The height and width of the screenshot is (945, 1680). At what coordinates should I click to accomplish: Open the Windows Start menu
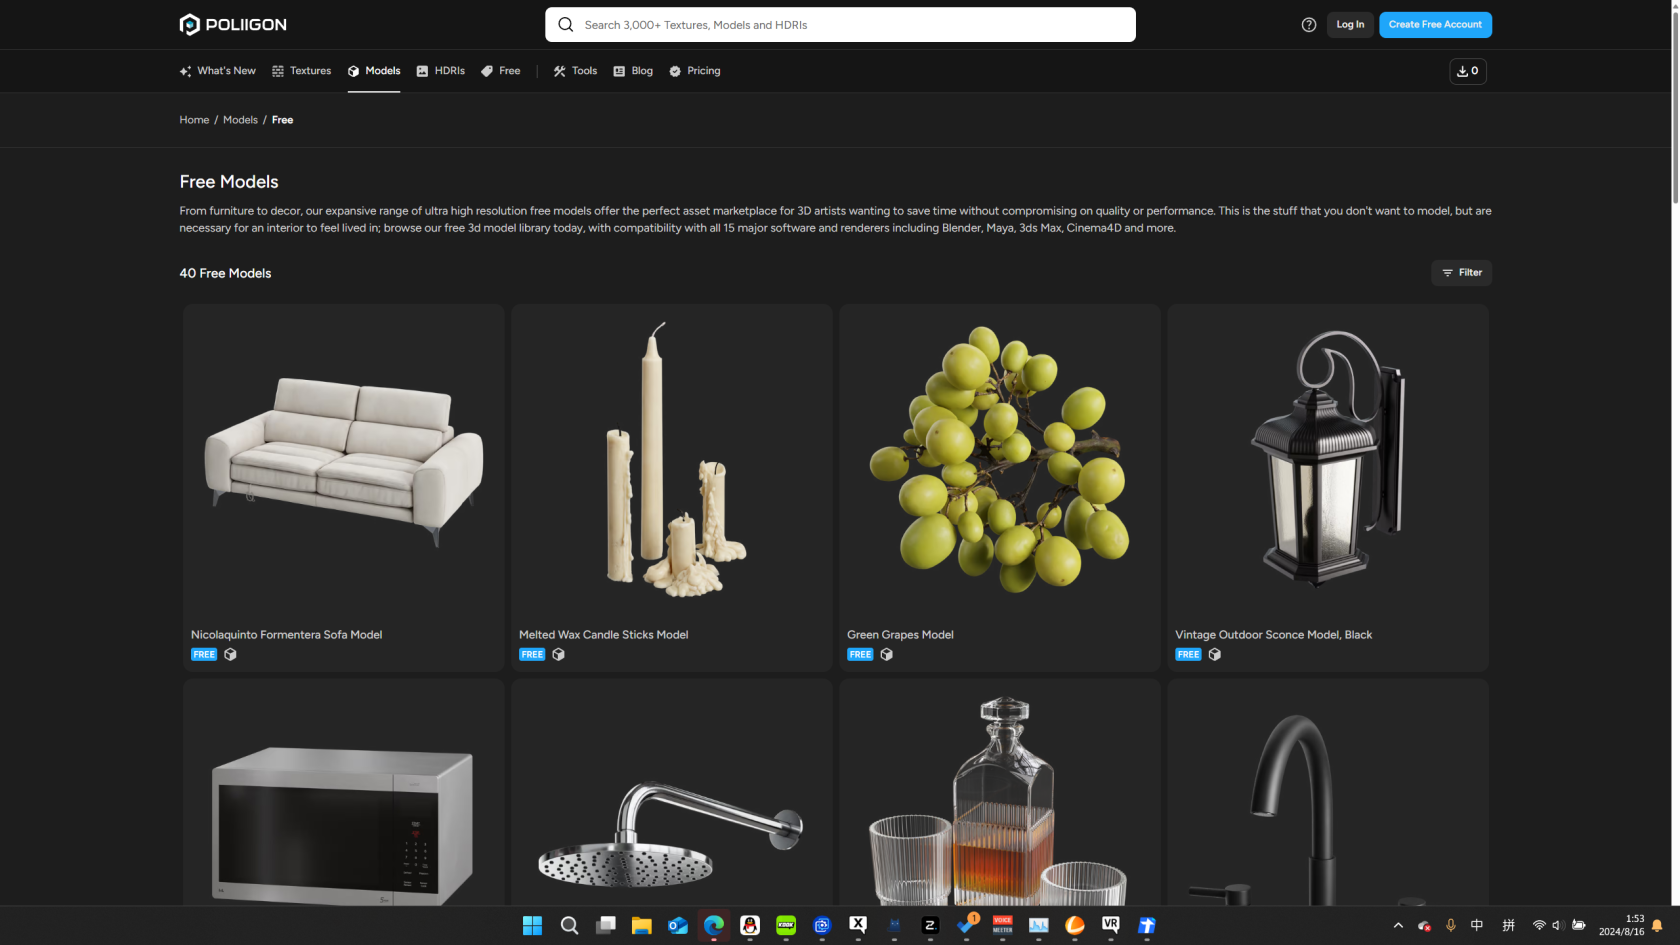point(532,925)
